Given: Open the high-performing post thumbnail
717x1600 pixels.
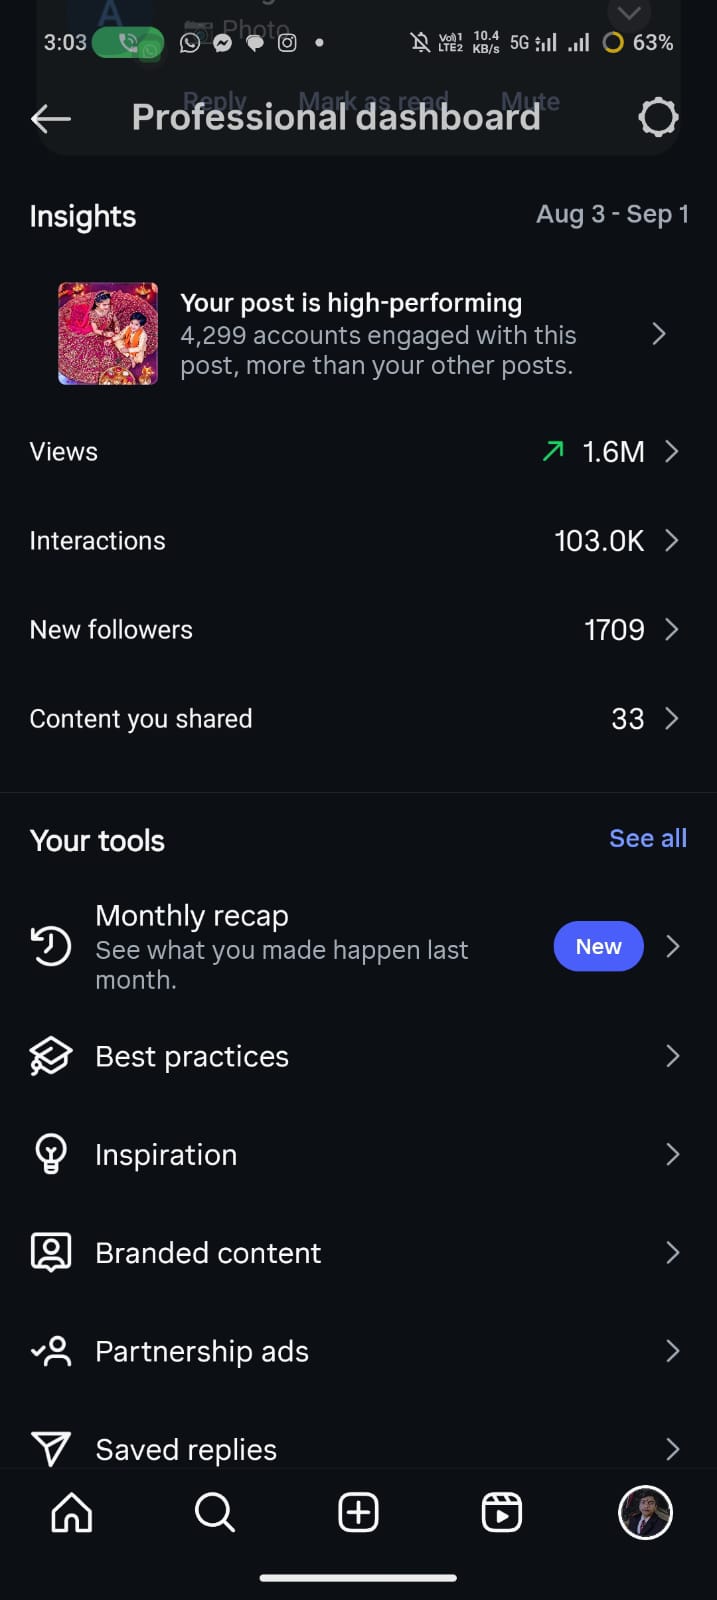Looking at the screenshot, I should click(x=108, y=334).
